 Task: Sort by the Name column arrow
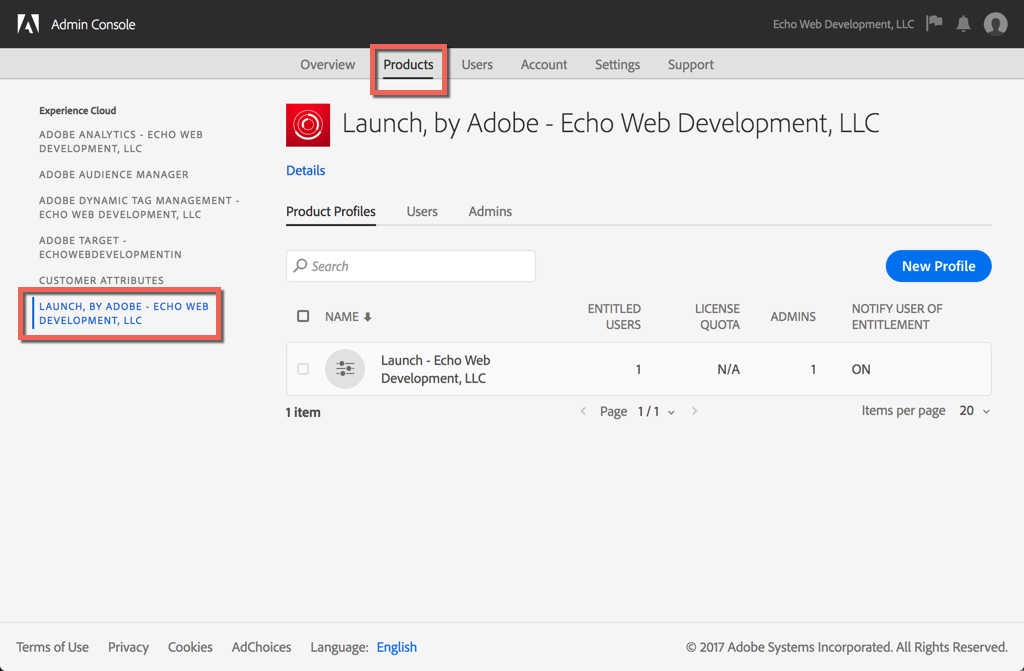(368, 317)
